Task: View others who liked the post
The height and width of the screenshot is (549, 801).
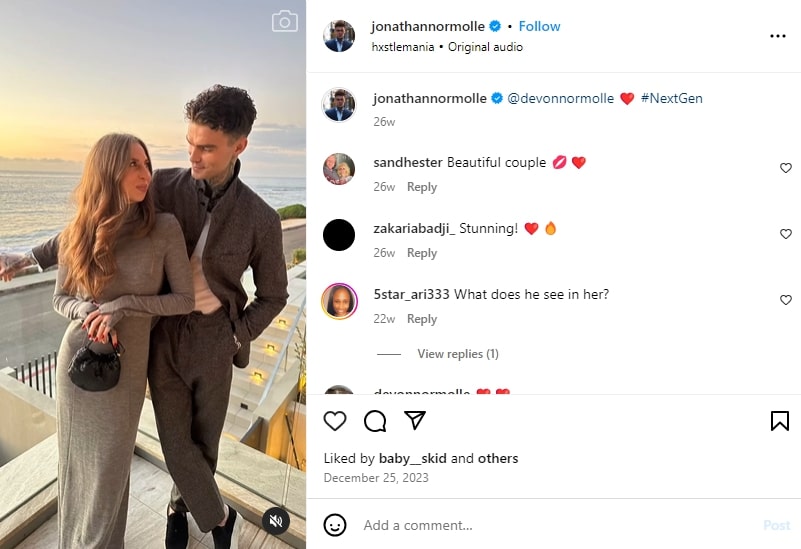Action: [498, 459]
